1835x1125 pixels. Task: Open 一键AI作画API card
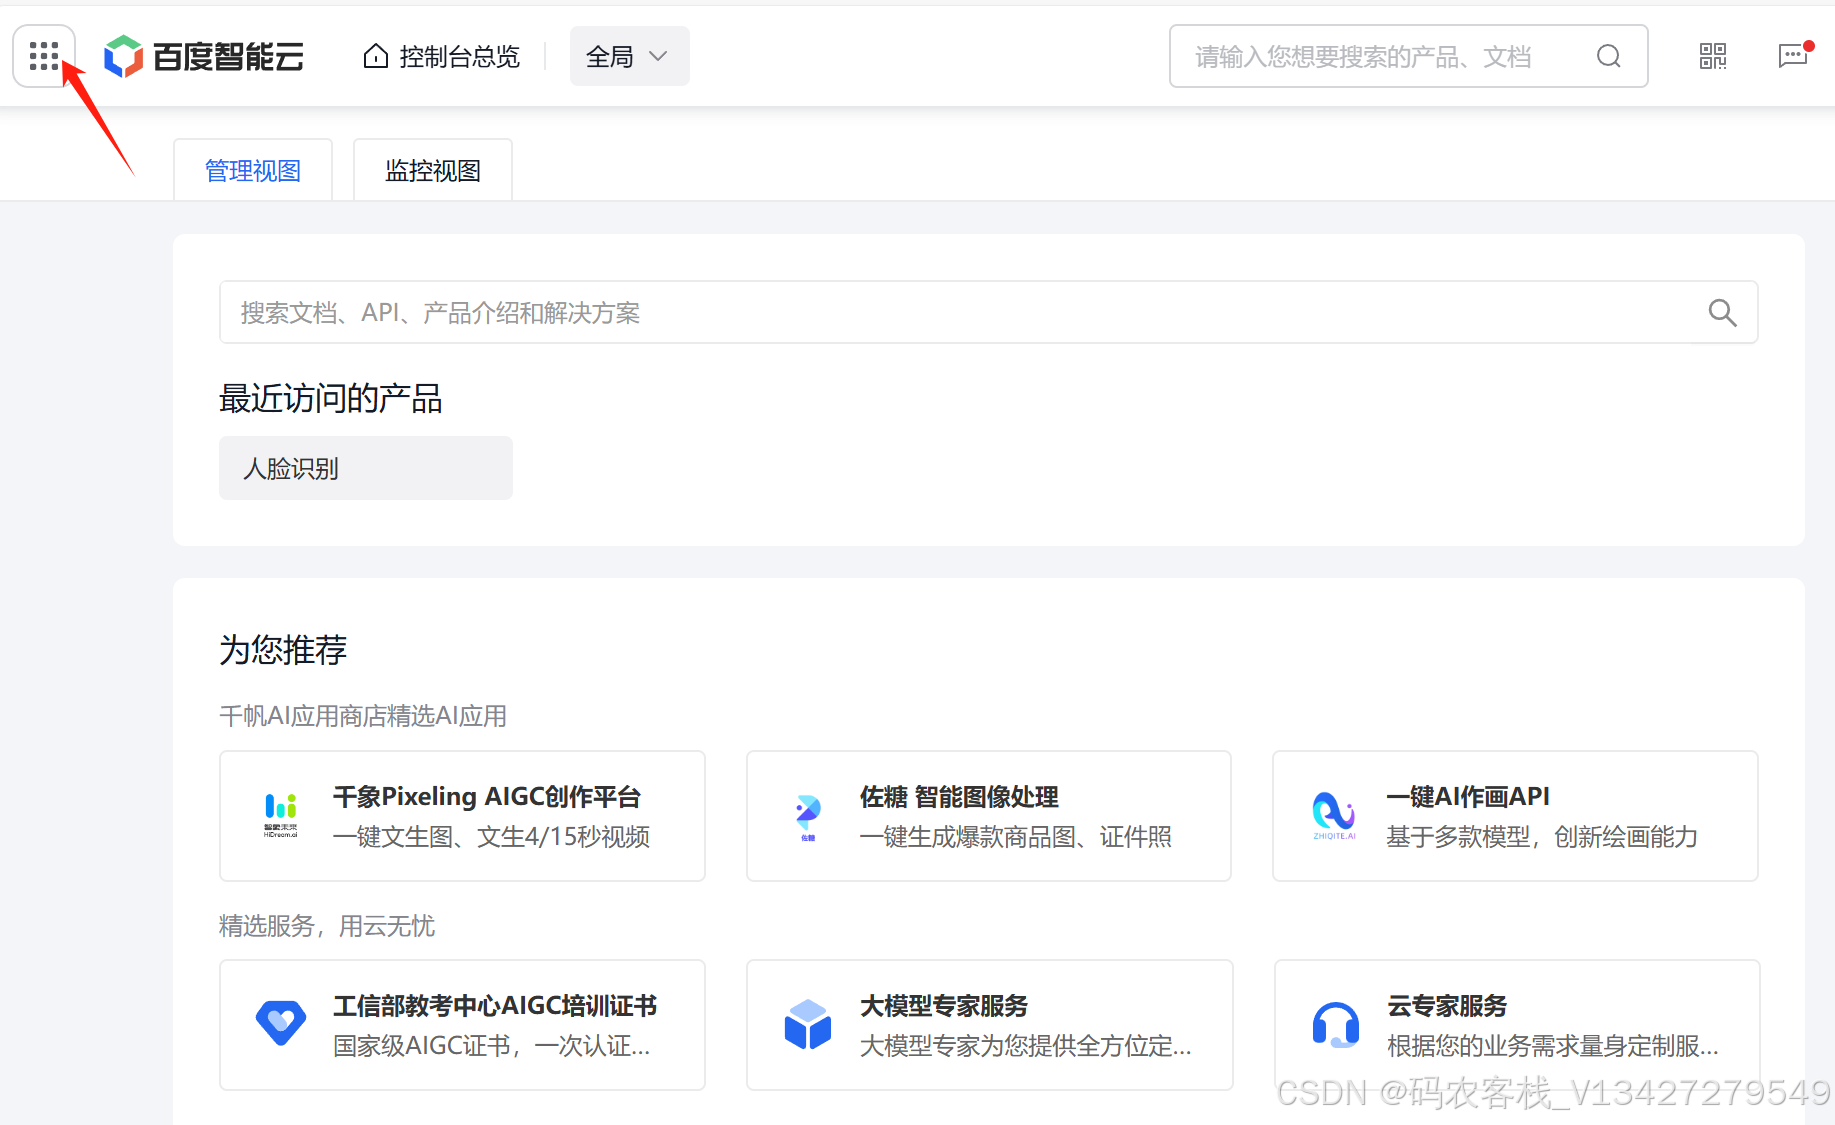(x=1515, y=816)
